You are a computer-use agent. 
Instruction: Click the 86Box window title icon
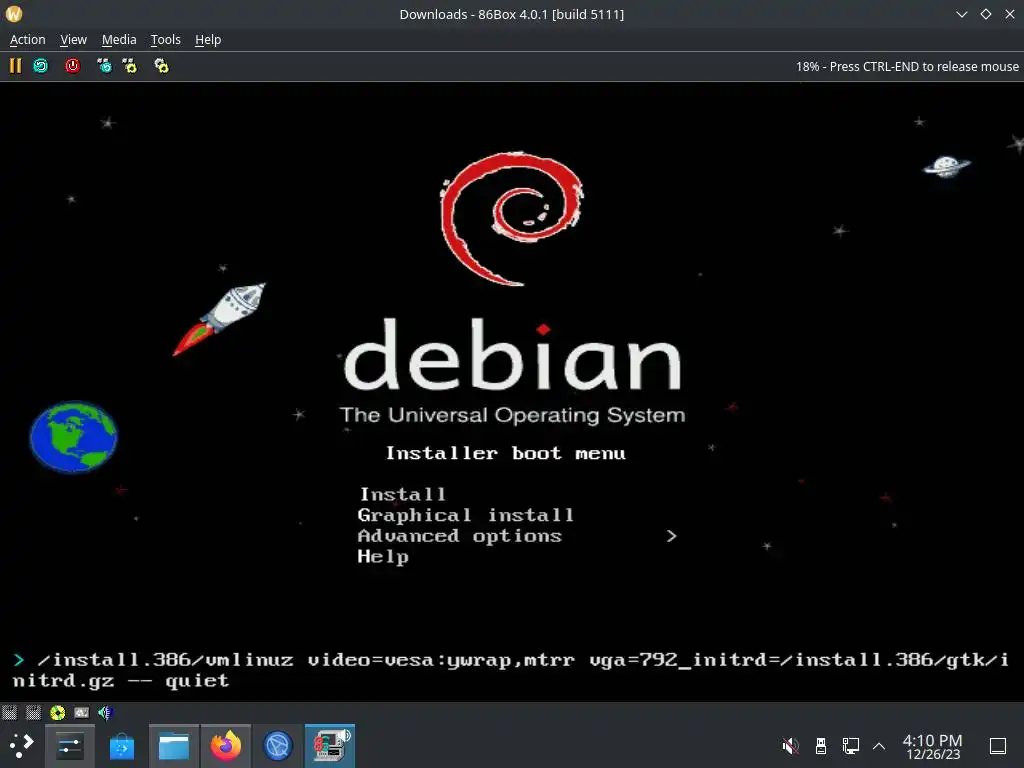coord(14,14)
